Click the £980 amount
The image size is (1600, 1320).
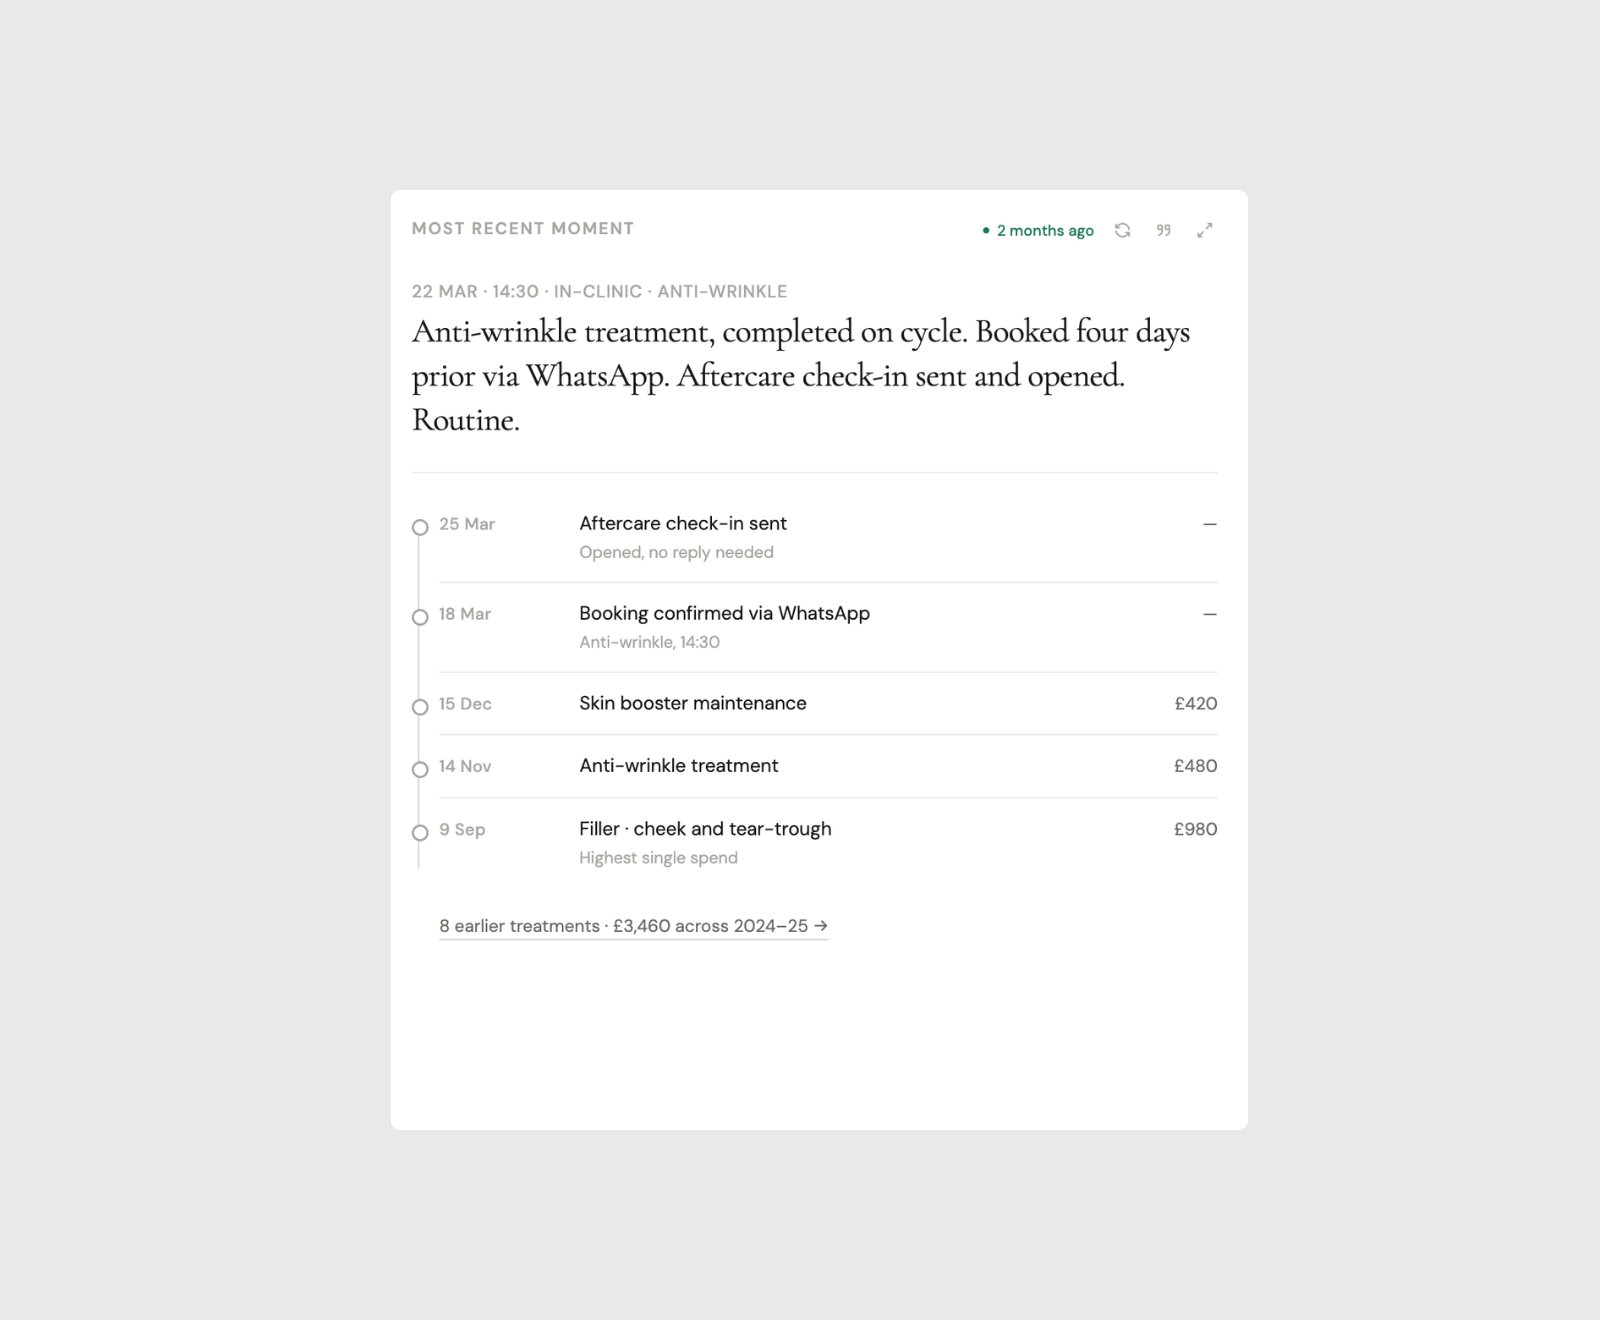(x=1195, y=829)
